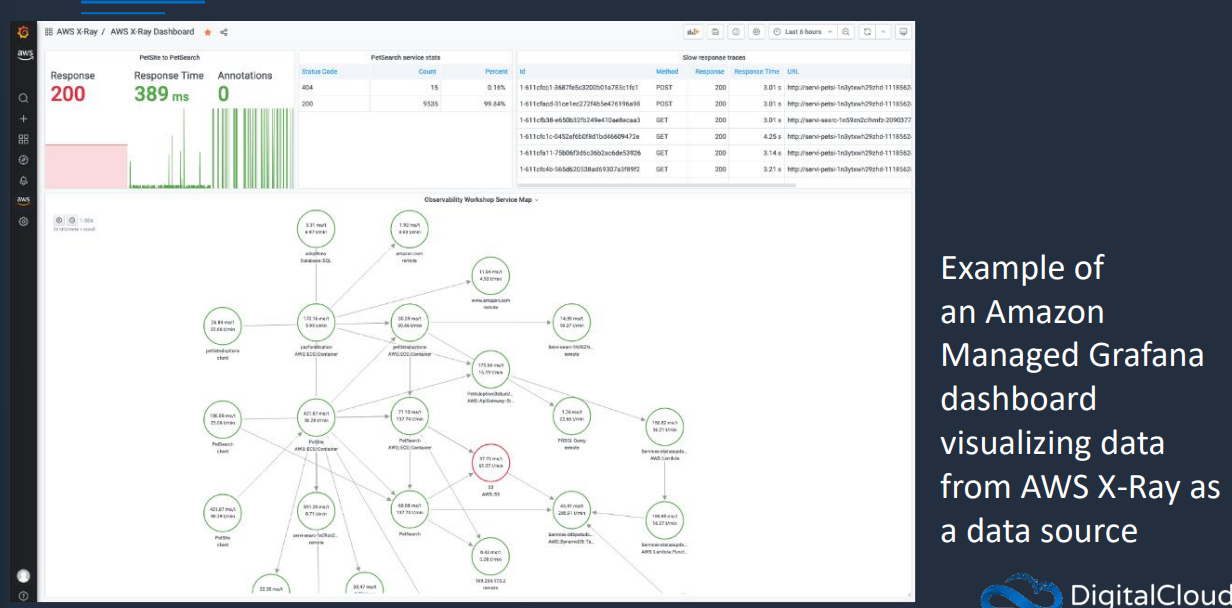Click the Save dashboard floppy icon

click(715, 32)
